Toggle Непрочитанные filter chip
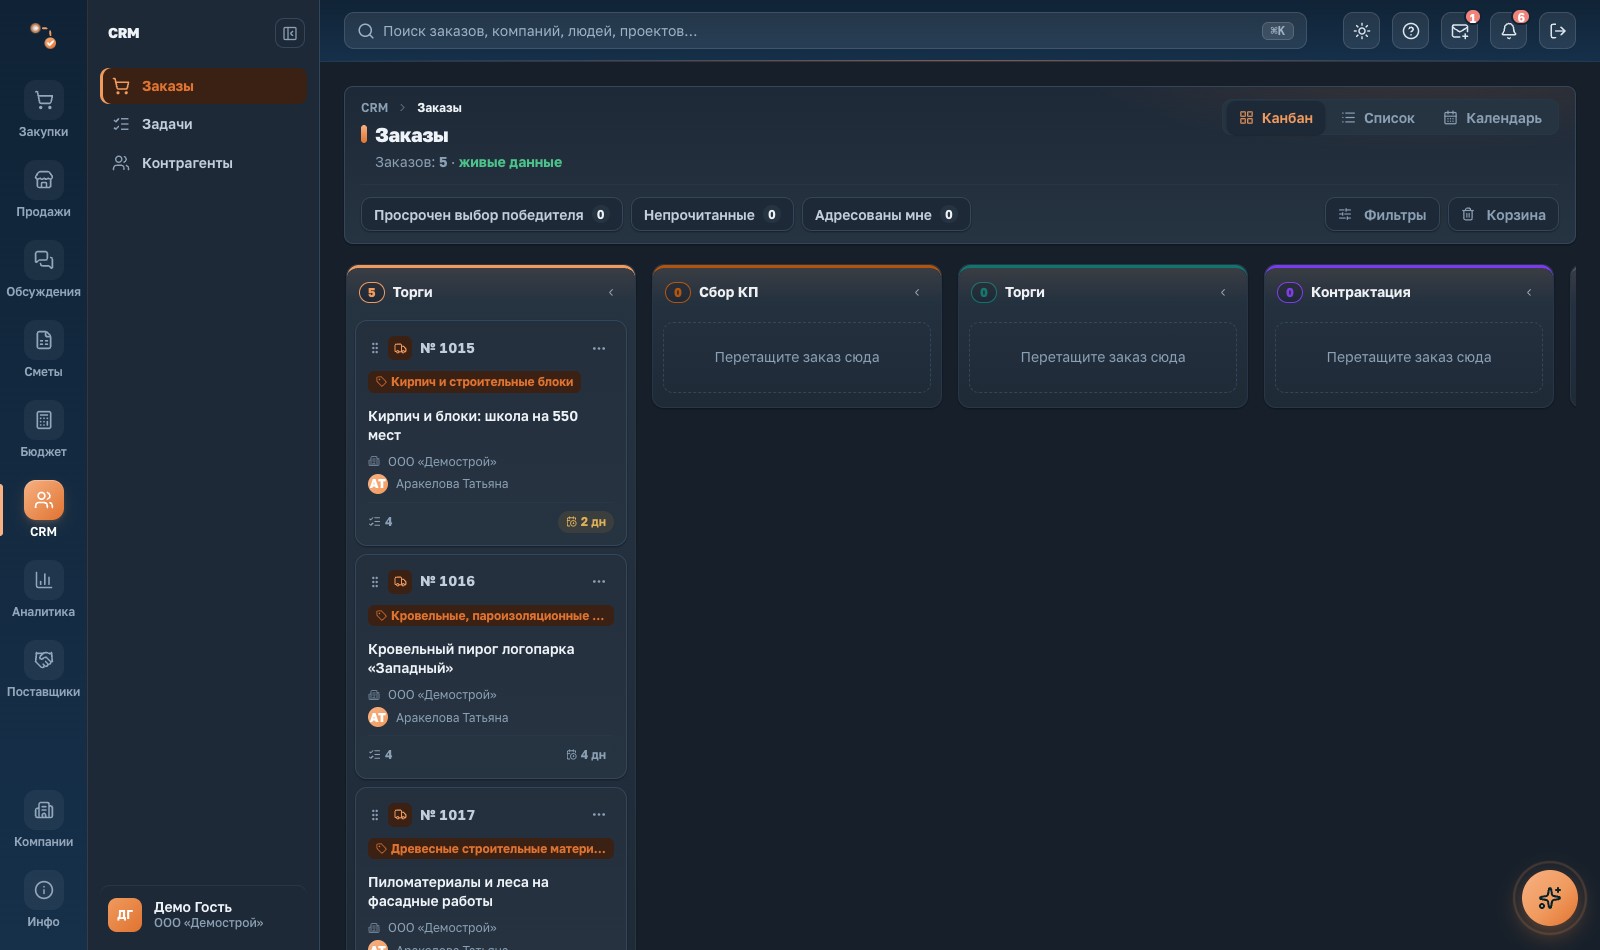The image size is (1600, 950). (712, 214)
